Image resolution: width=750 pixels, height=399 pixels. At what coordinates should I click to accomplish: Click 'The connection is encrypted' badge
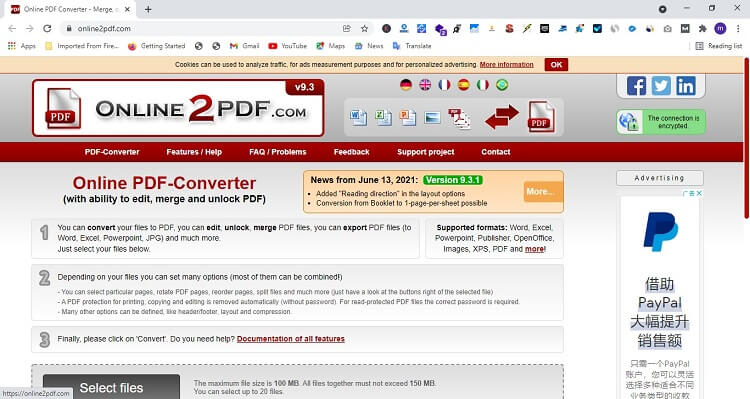click(661, 122)
